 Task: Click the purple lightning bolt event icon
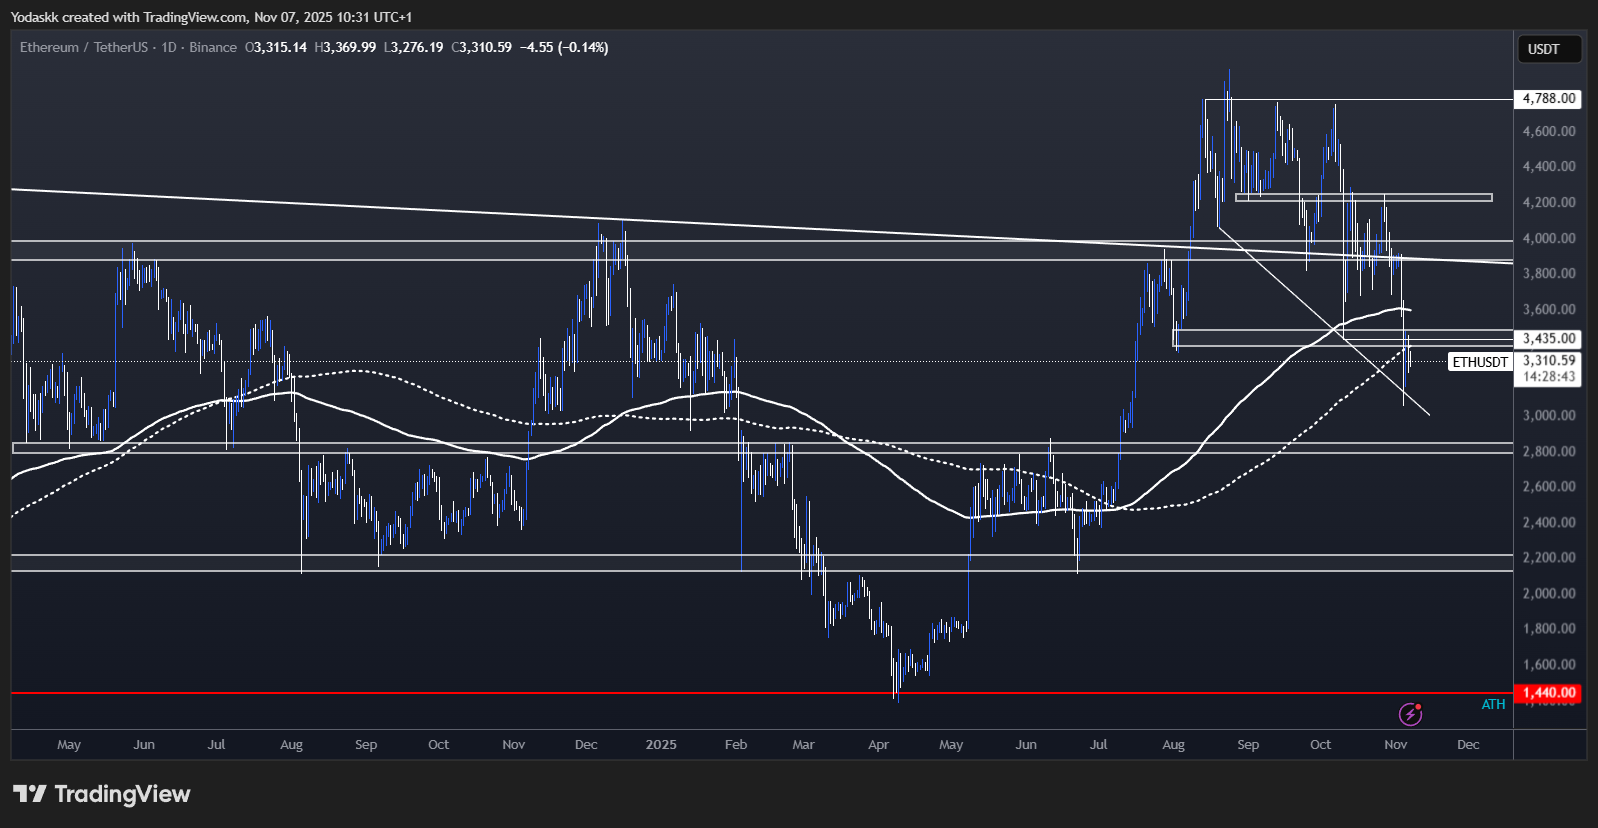coord(1410,714)
